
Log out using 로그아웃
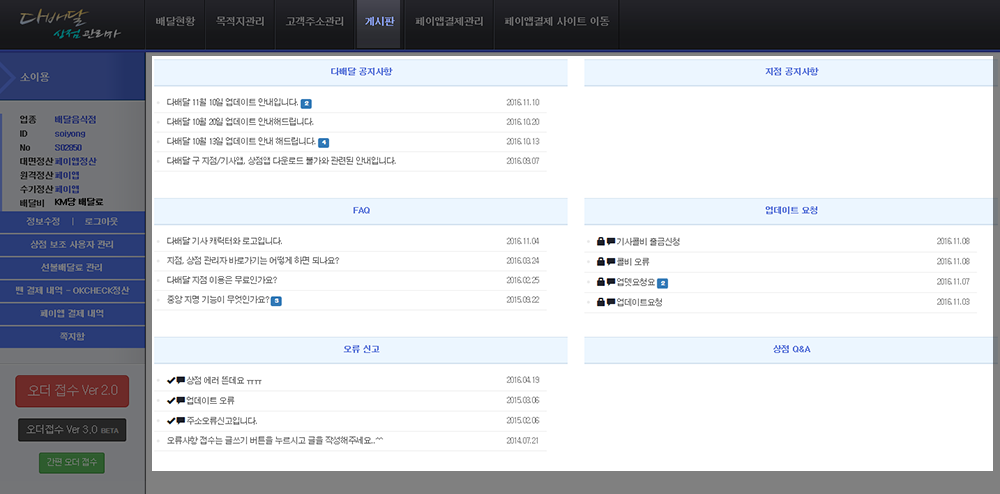coord(101,221)
